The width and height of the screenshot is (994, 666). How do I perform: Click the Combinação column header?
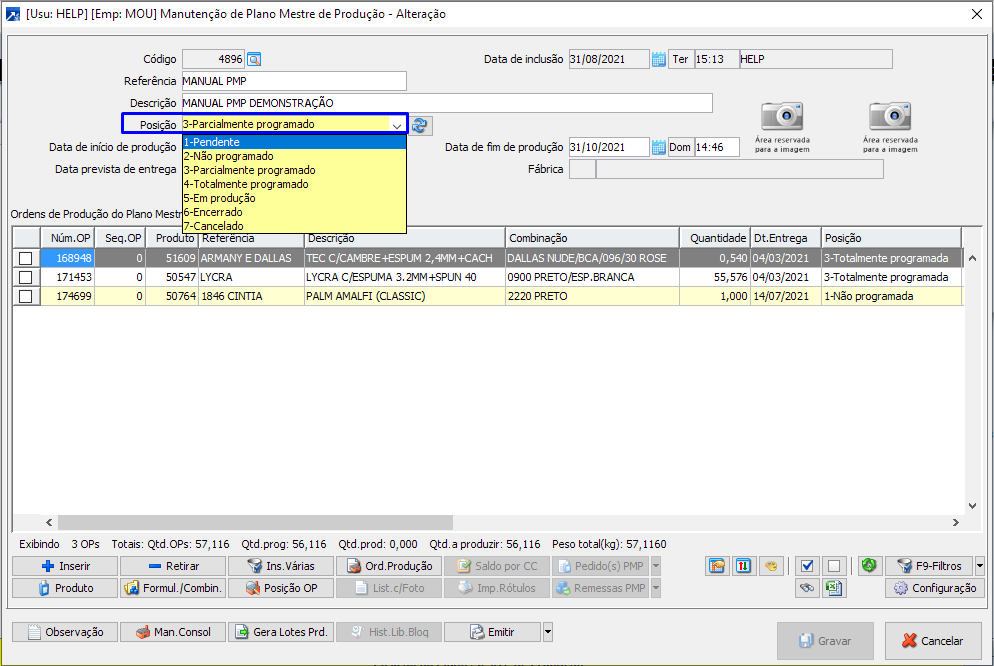[x=592, y=238]
